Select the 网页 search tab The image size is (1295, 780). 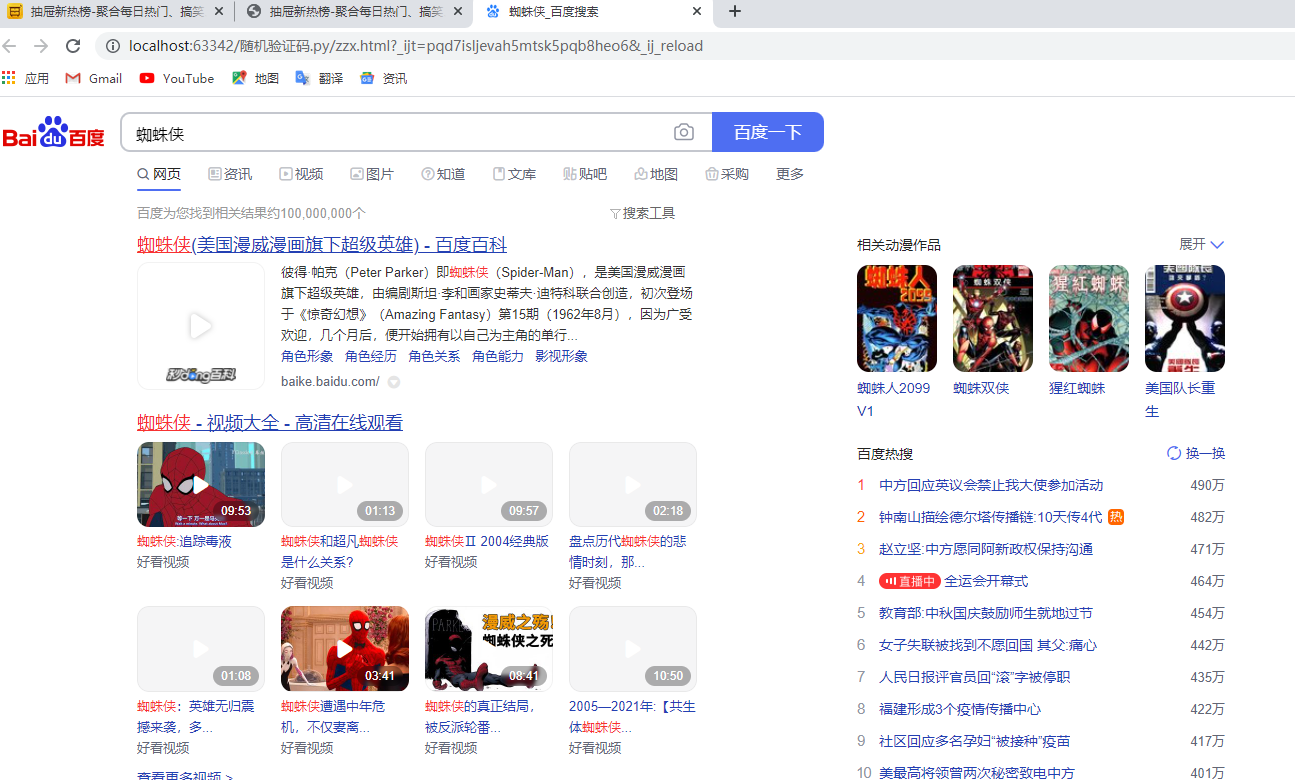coord(159,174)
